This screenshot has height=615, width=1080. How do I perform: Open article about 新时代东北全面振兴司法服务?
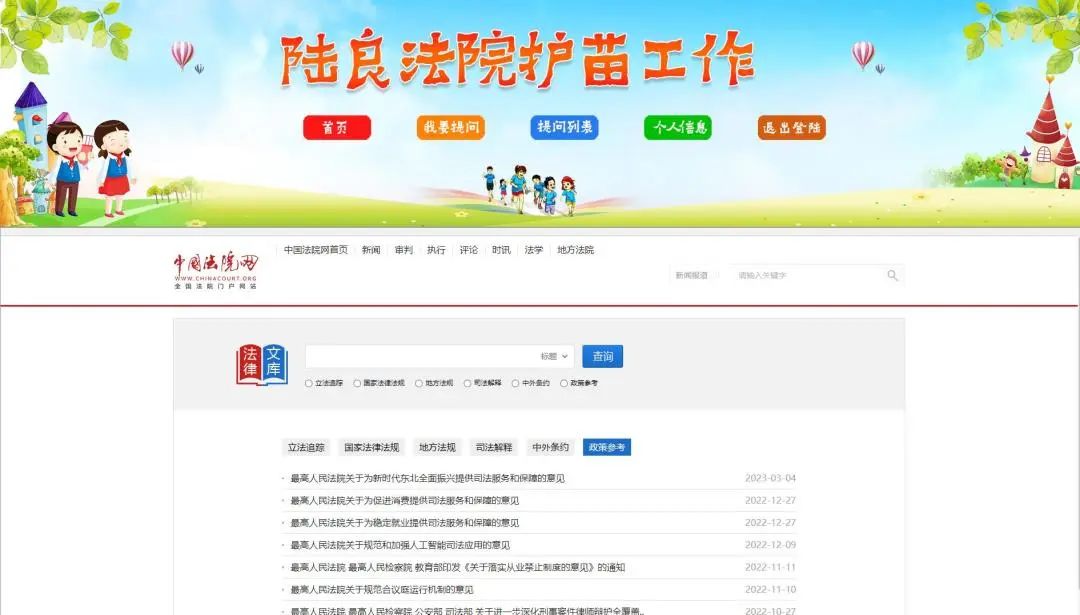427,479
